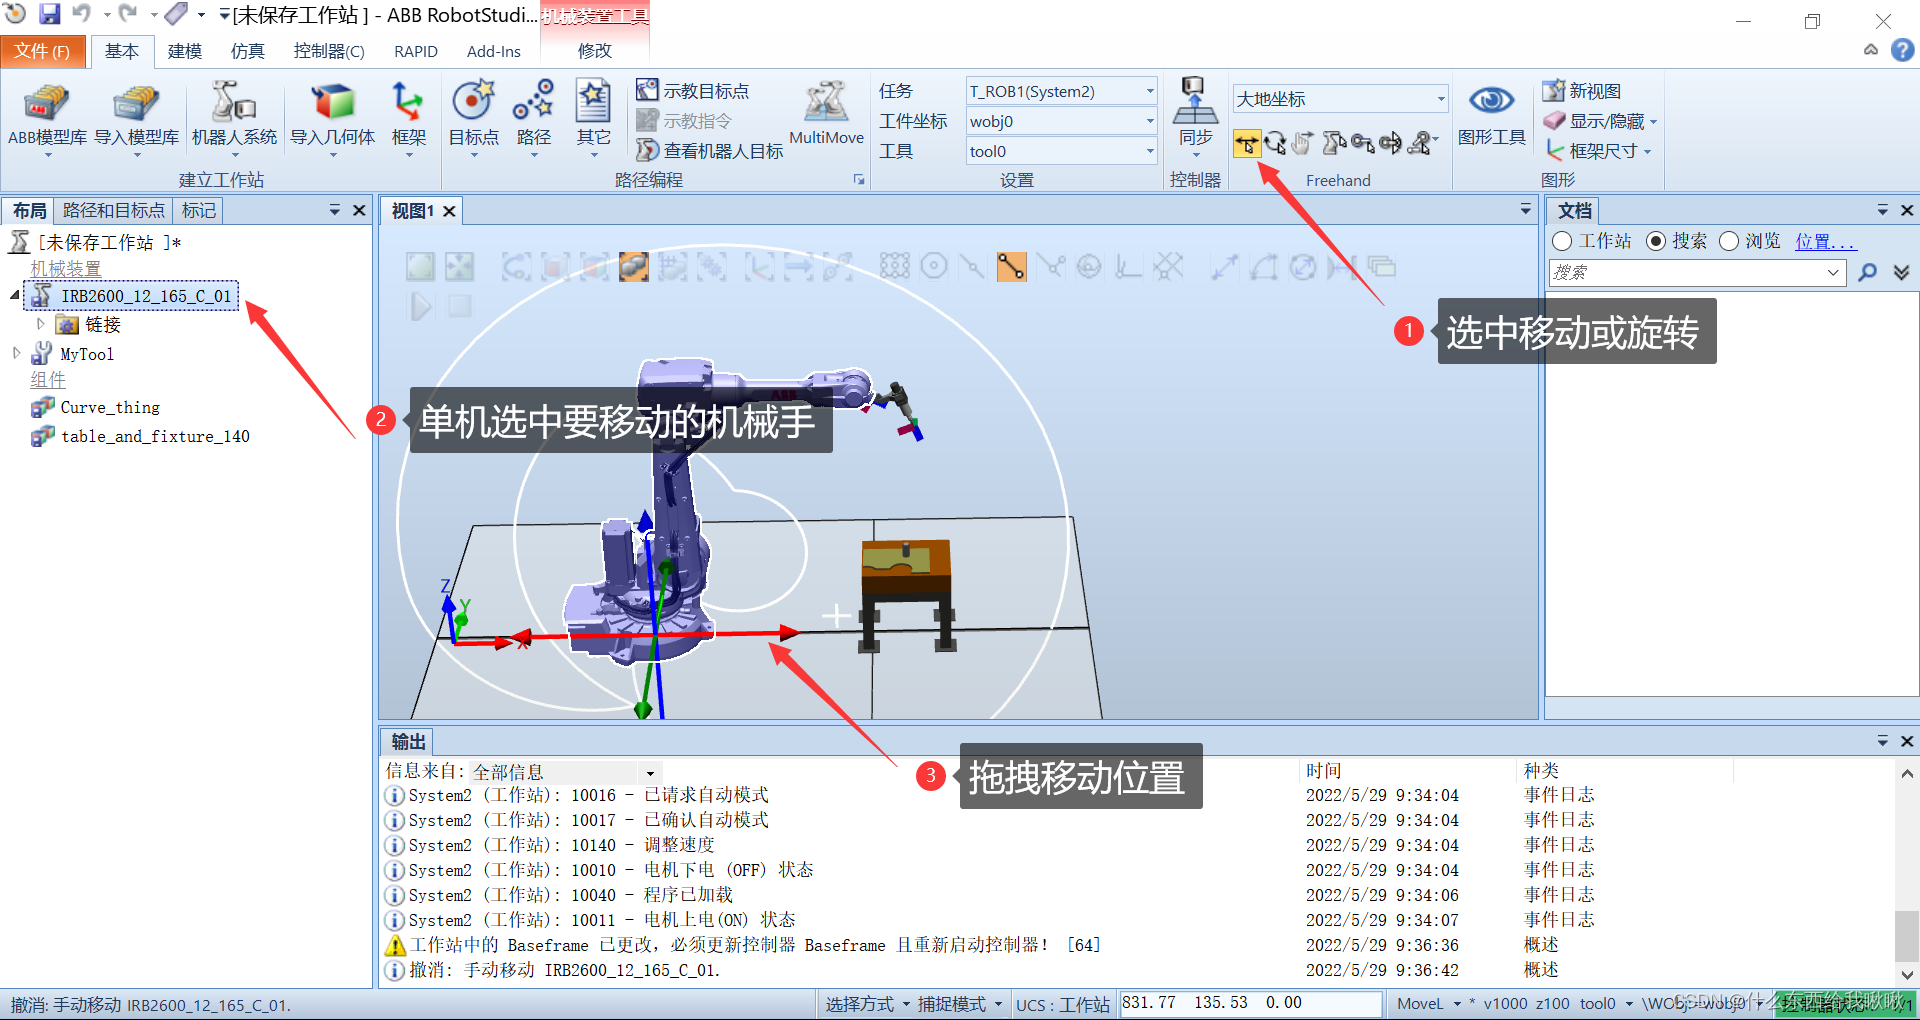The width and height of the screenshot is (1920, 1020).
Task: Click the search magnifier in the 文档 panel
Action: pos(1867,272)
